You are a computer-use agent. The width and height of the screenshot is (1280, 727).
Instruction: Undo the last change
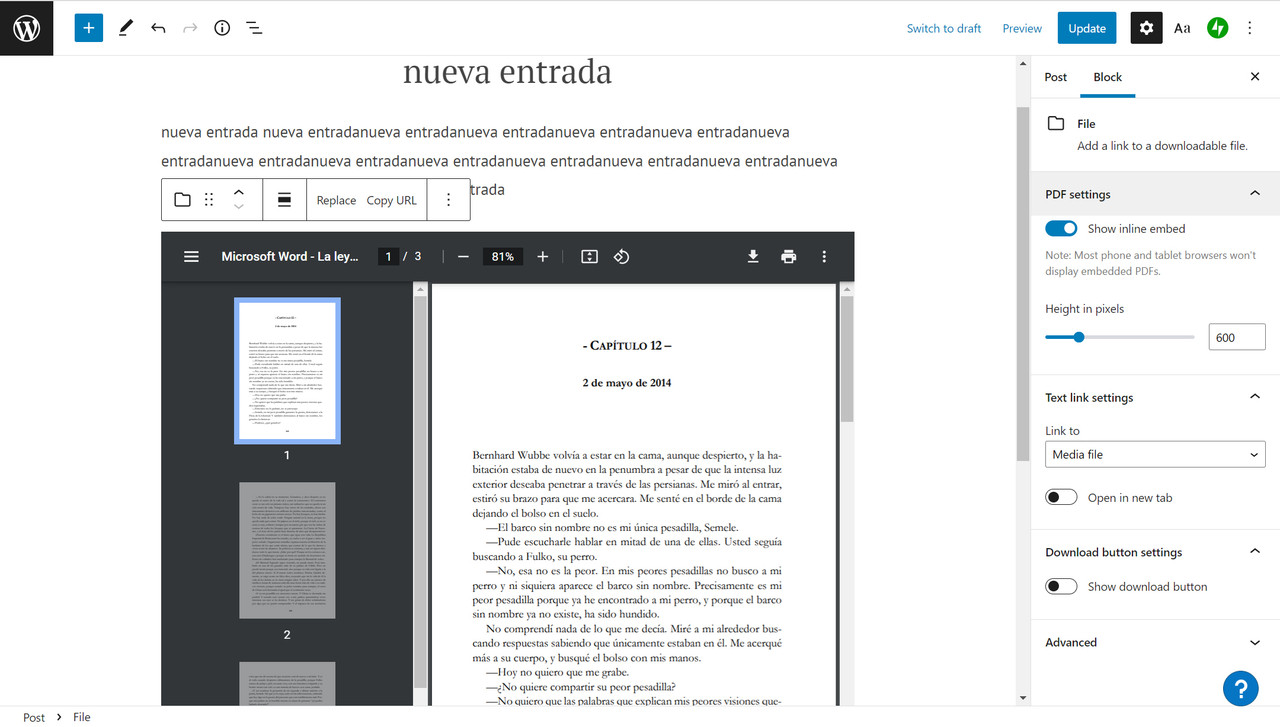click(x=158, y=28)
